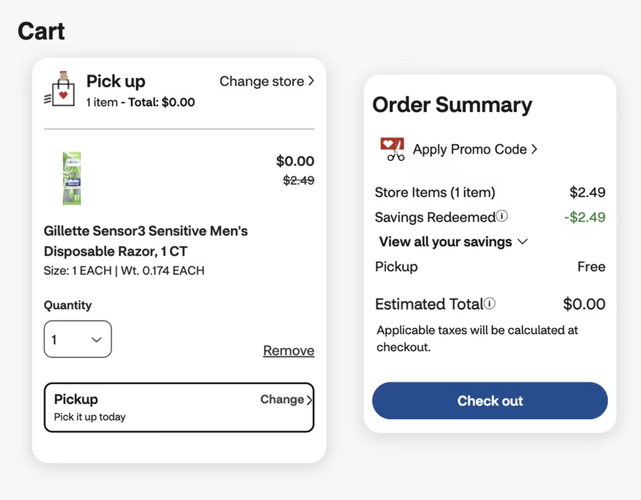Open the Savings Redeemed info icon
This screenshot has width=641, height=500.
coord(502,216)
